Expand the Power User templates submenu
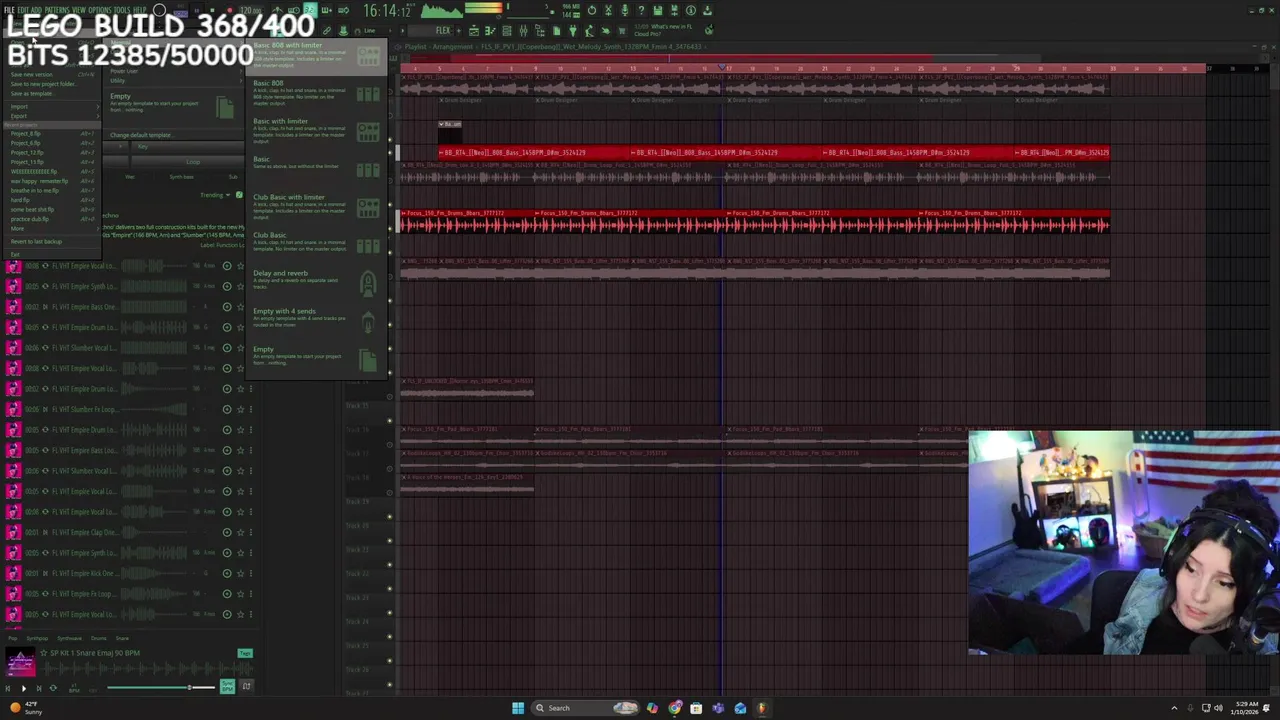 [x=174, y=71]
